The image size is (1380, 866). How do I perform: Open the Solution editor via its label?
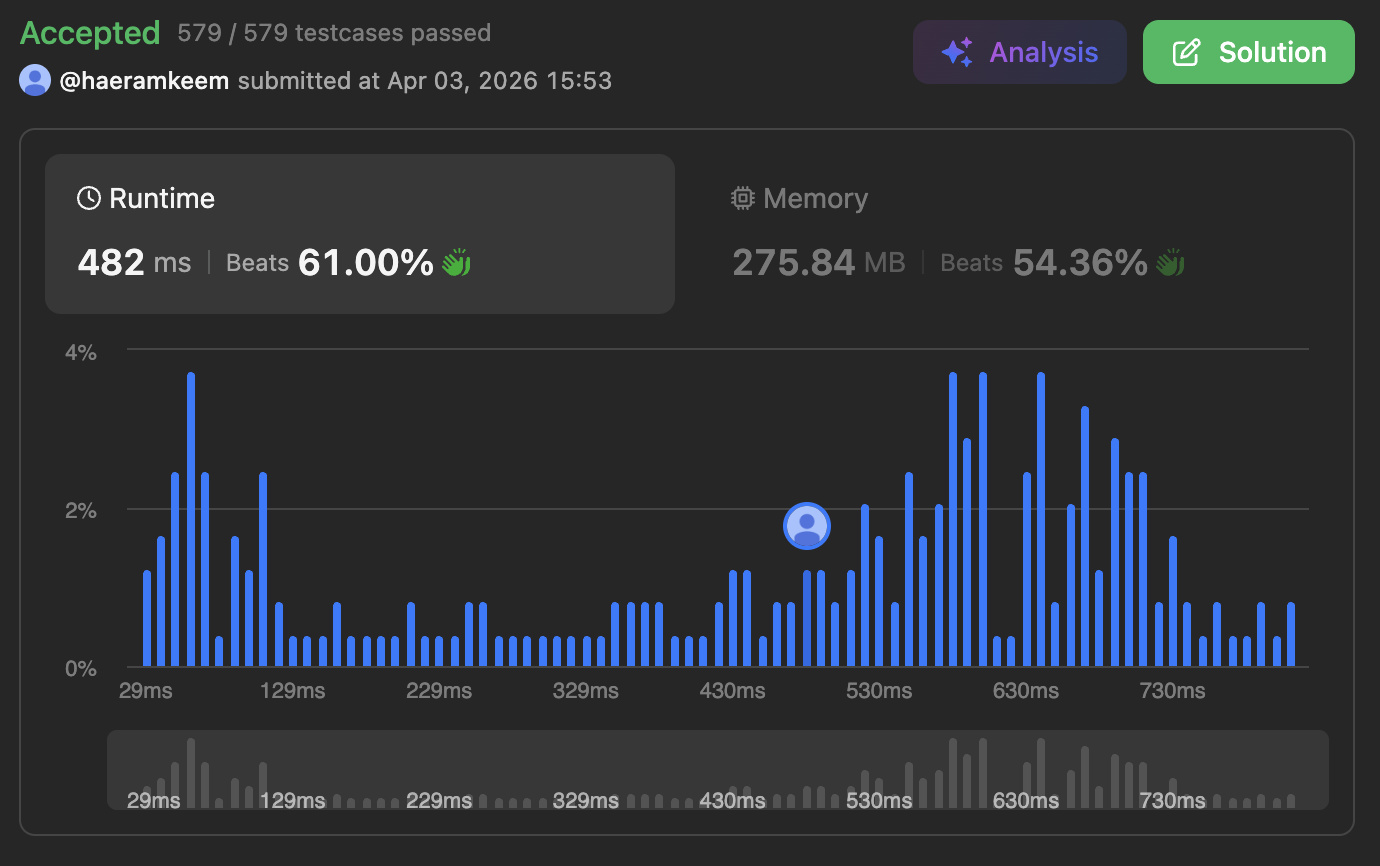[1272, 53]
